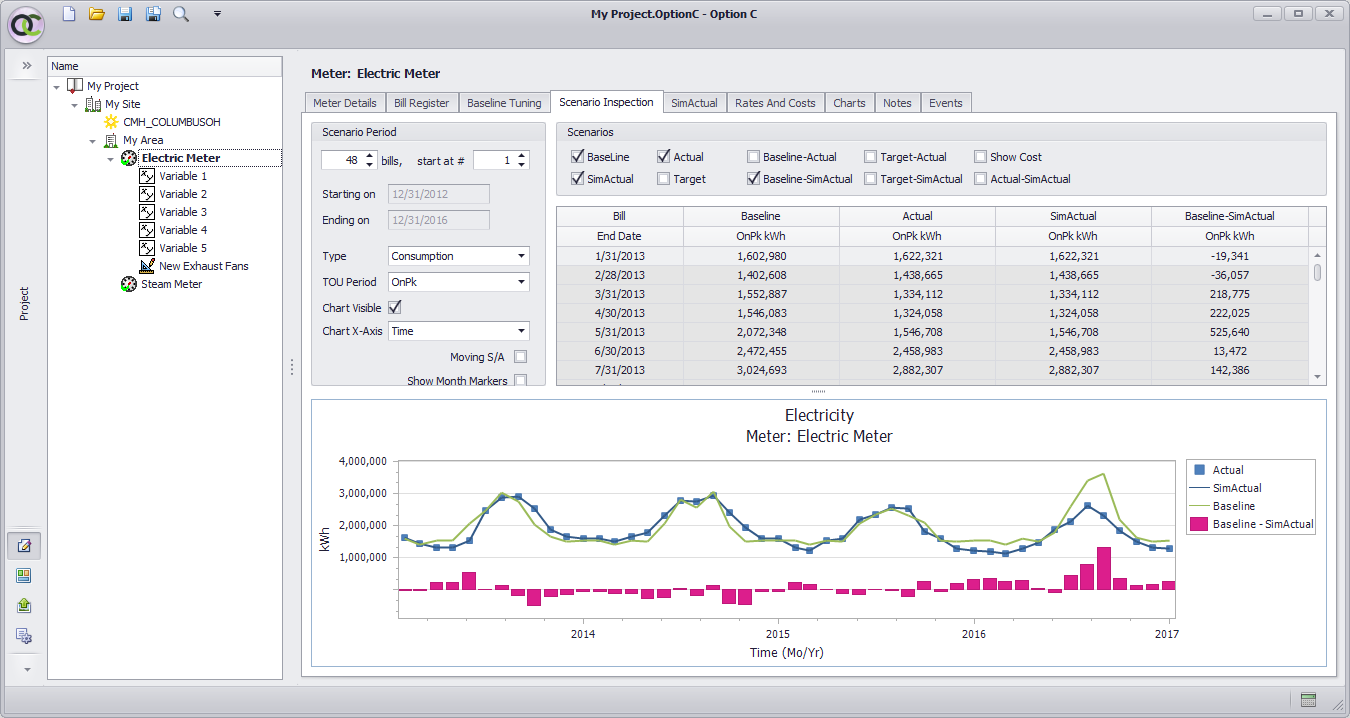This screenshot has height=718, width=1350.
Task: Click the New document icon in toolbar
Action: coord(69,13)
